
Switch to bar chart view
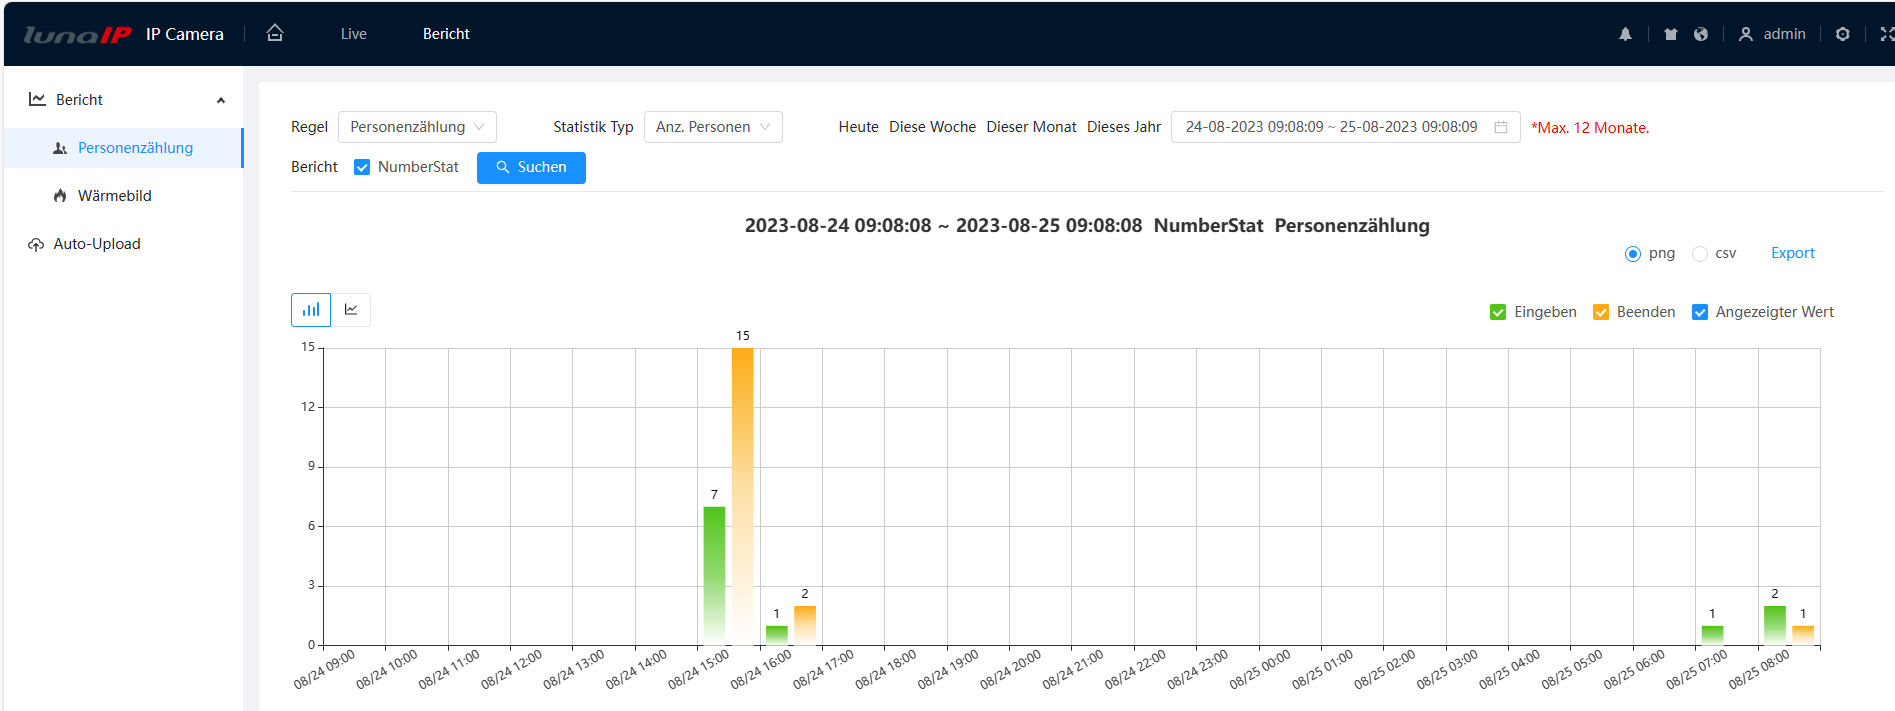[311, 310]
